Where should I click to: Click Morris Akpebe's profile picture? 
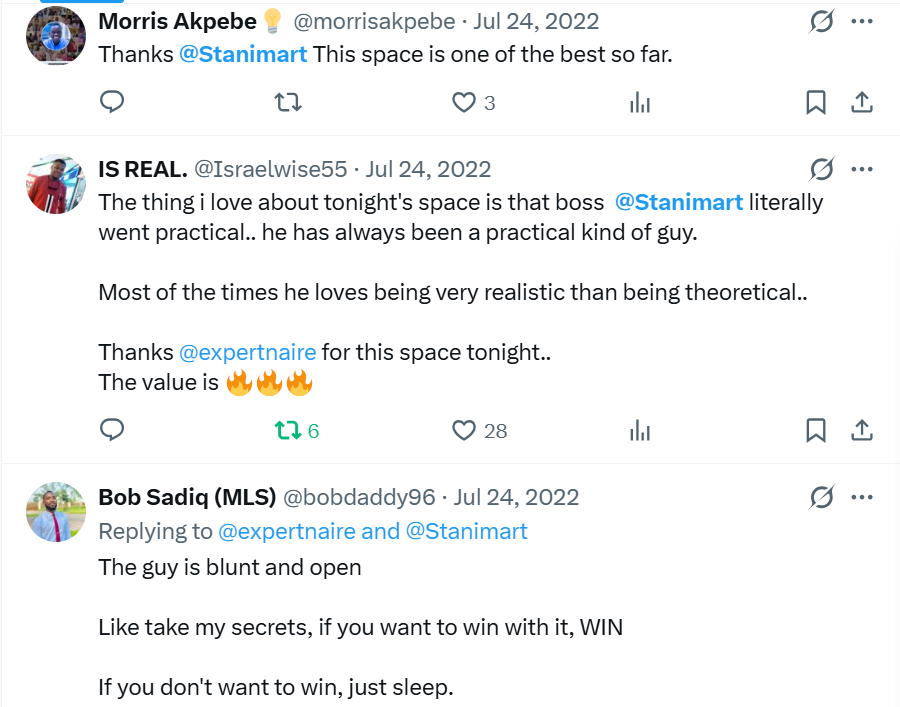click(56, 35)
